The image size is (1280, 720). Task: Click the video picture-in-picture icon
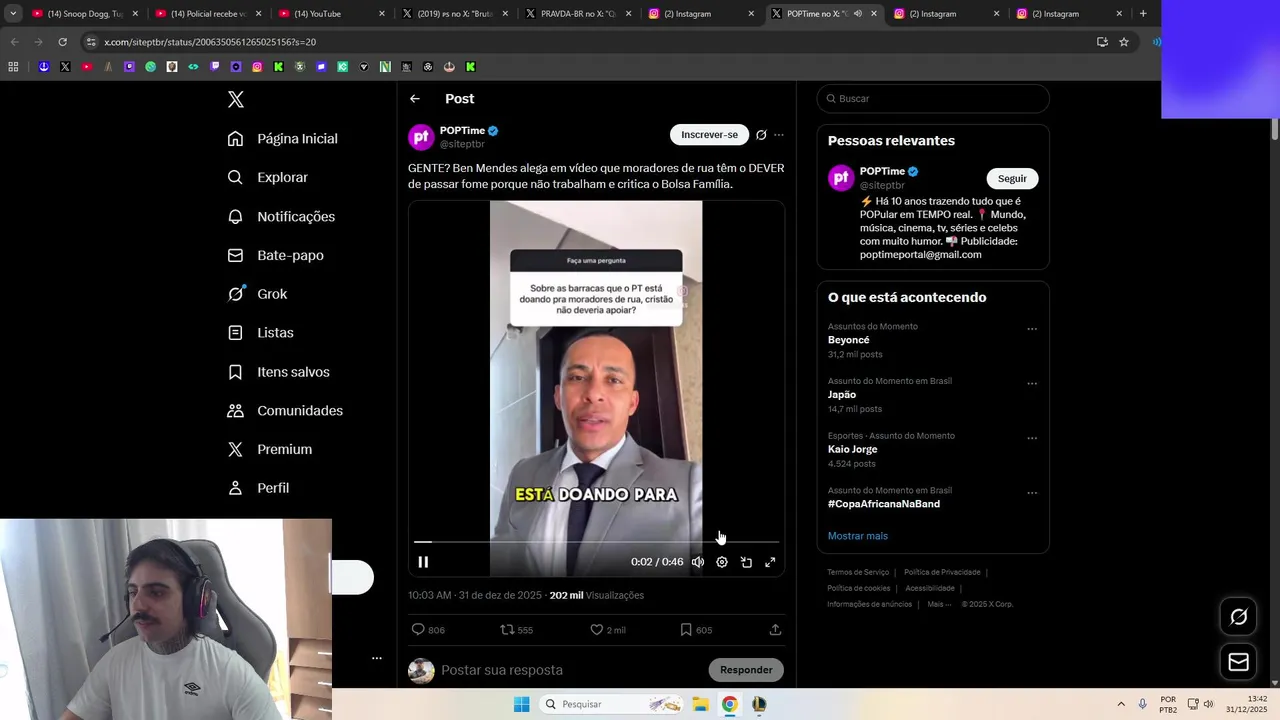[x=746, y=562]
